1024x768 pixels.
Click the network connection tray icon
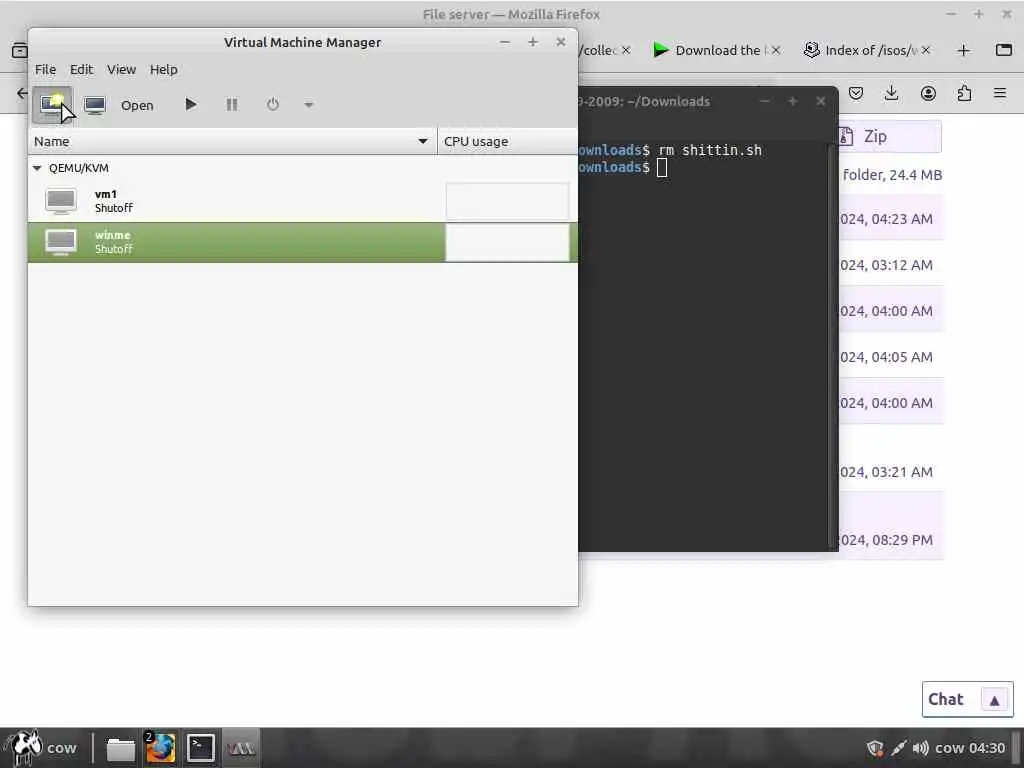pyautogui.click(x=899, y=748)
